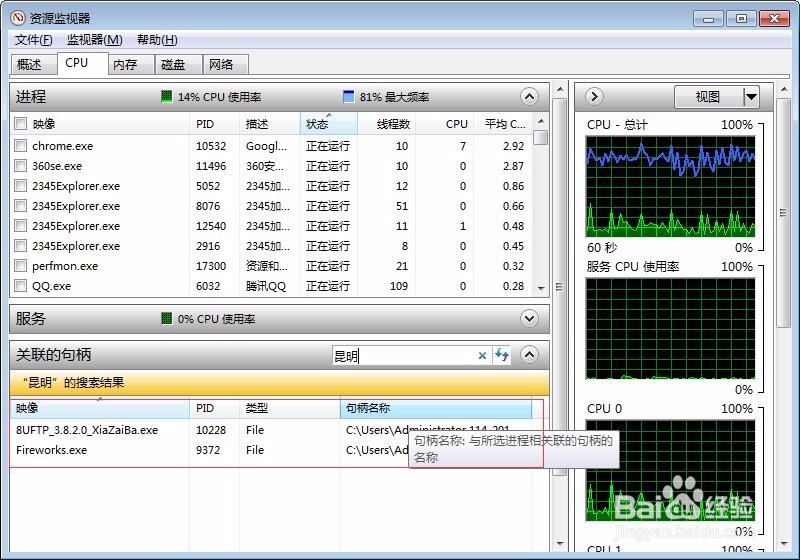Switch to the 概述 tab
The image size is (800, 560).
click(x=34, y=65)
